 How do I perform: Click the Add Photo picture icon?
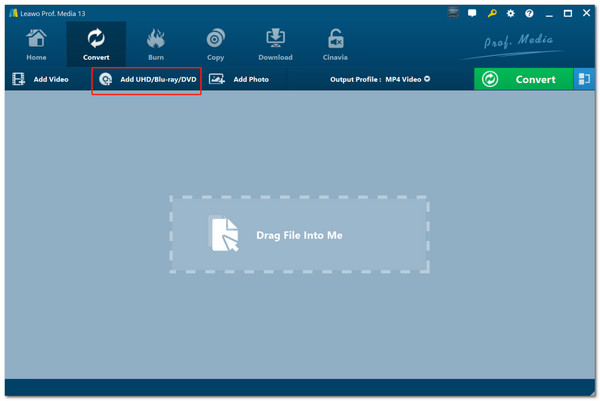[x=217, y=79]
